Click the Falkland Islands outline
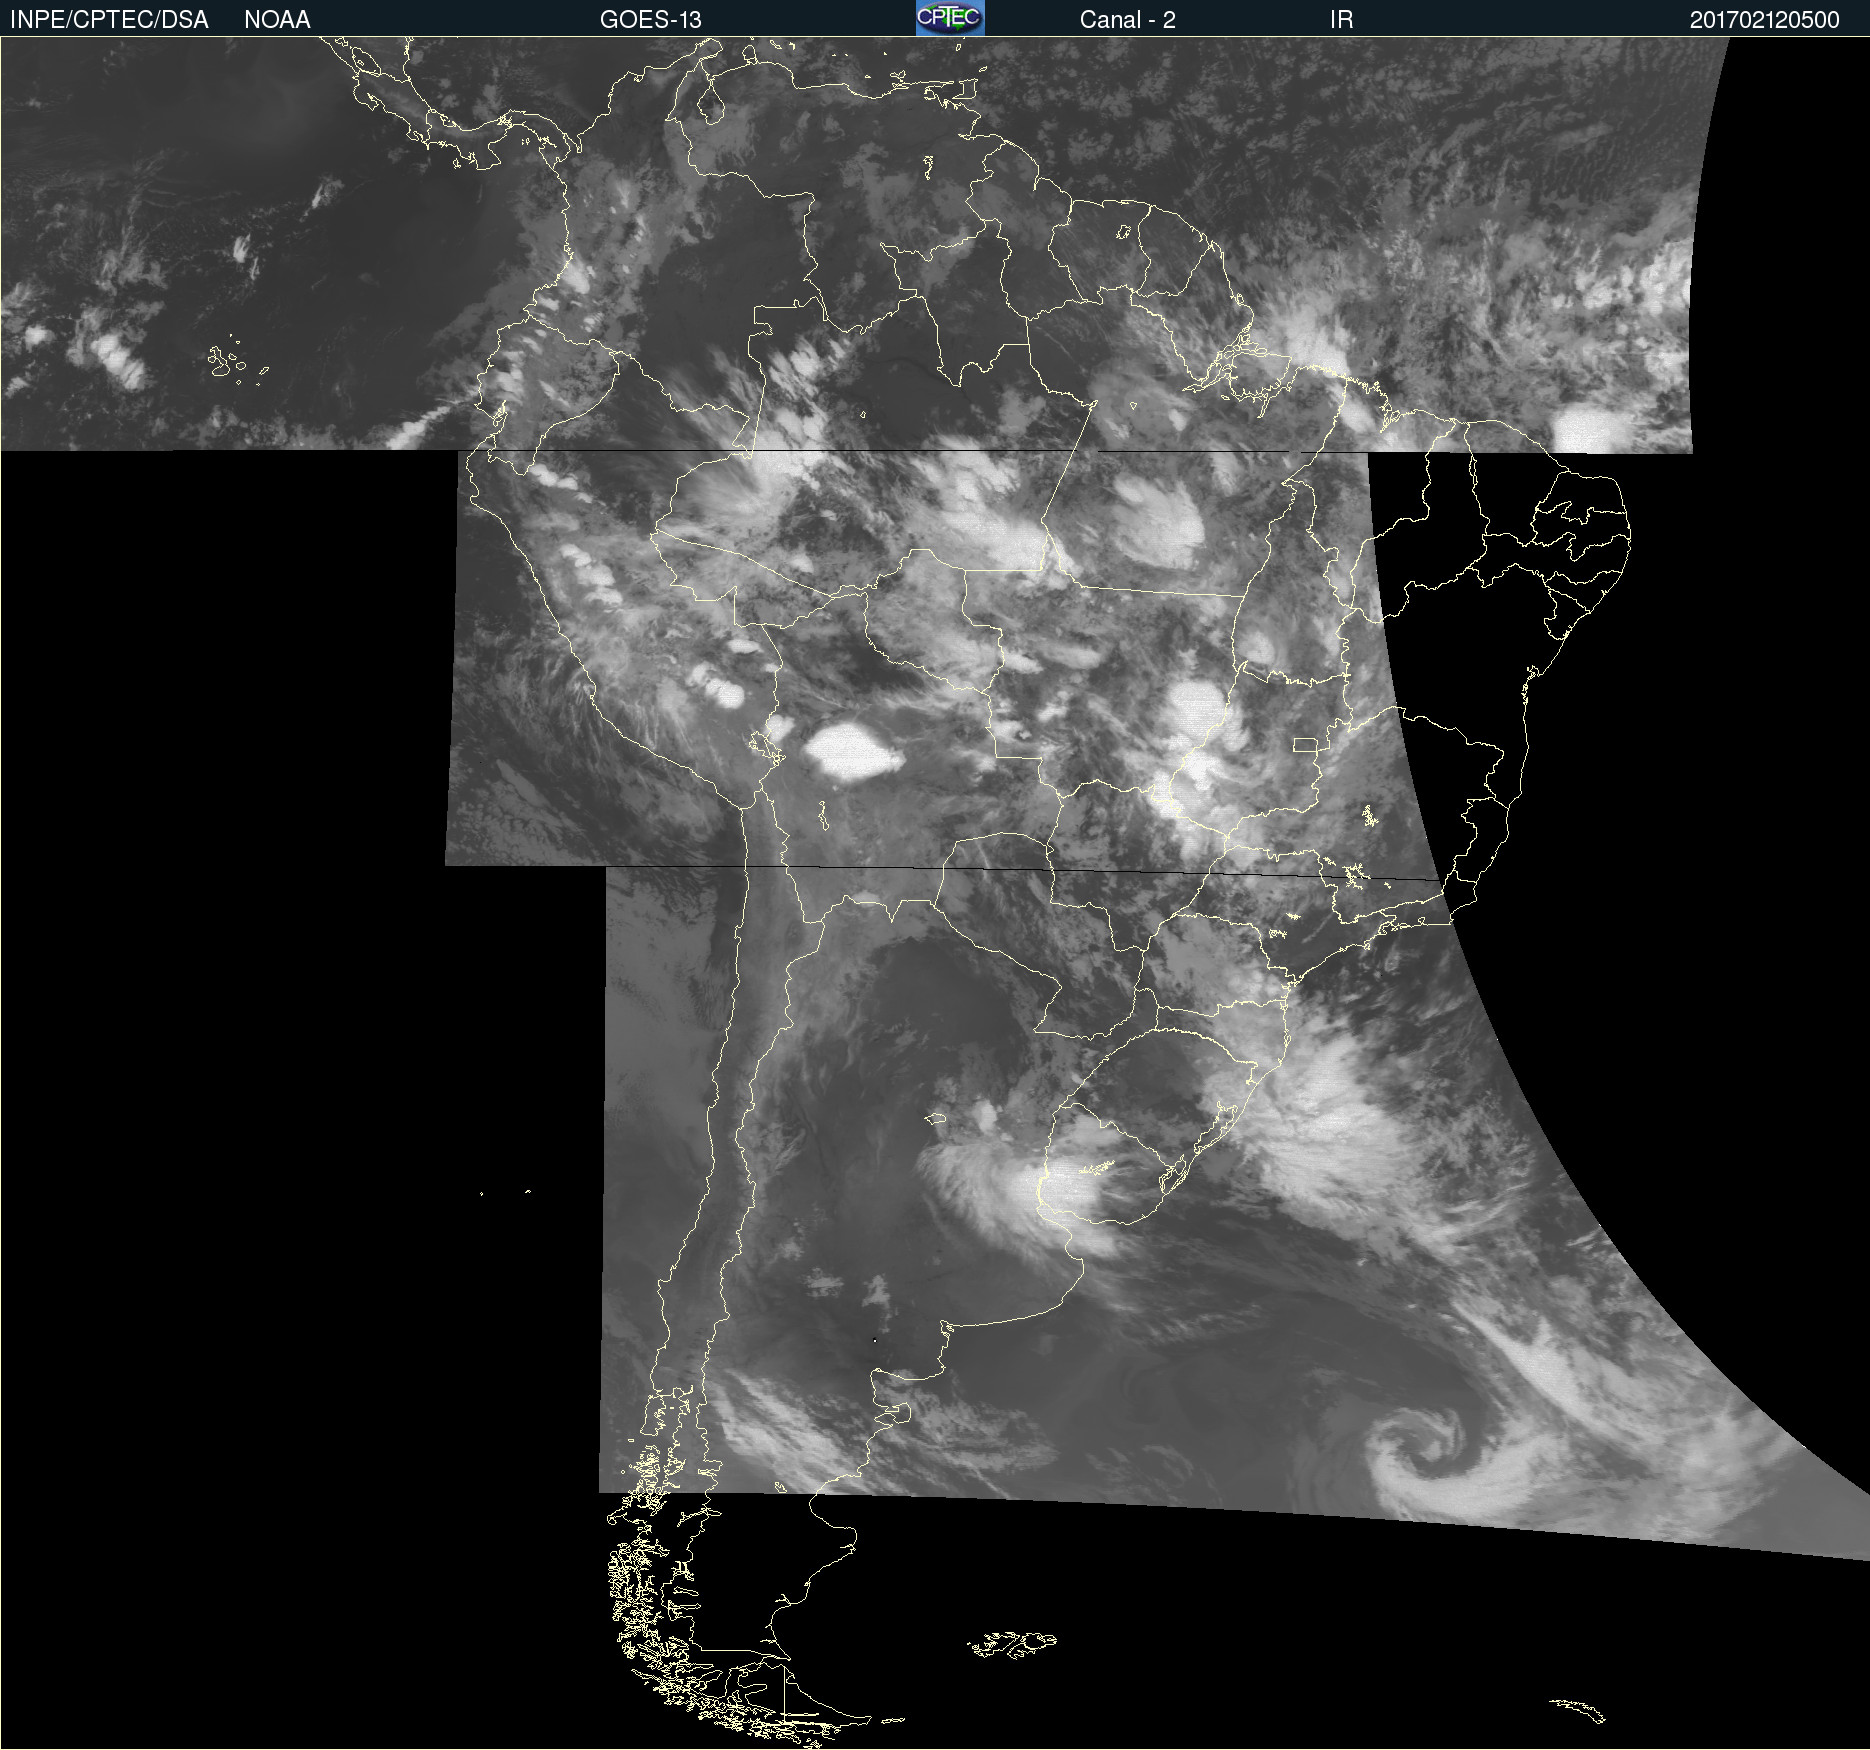The width and height of the screenshot is (1870, 1750). click(x=1012, y=1643)
